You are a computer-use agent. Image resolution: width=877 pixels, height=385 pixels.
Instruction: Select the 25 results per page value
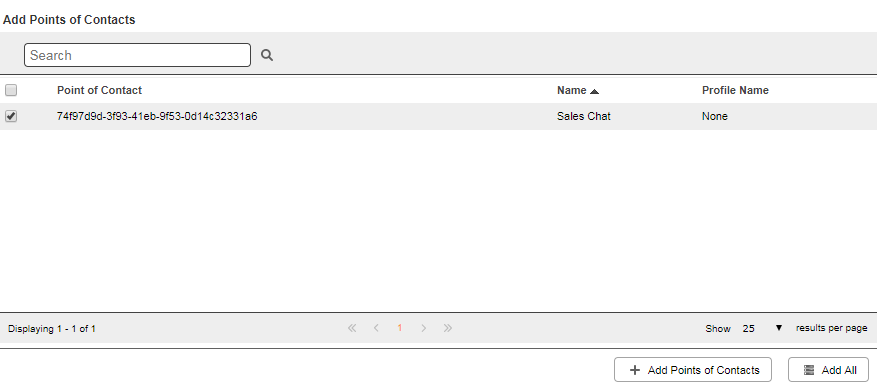[748, 328]
